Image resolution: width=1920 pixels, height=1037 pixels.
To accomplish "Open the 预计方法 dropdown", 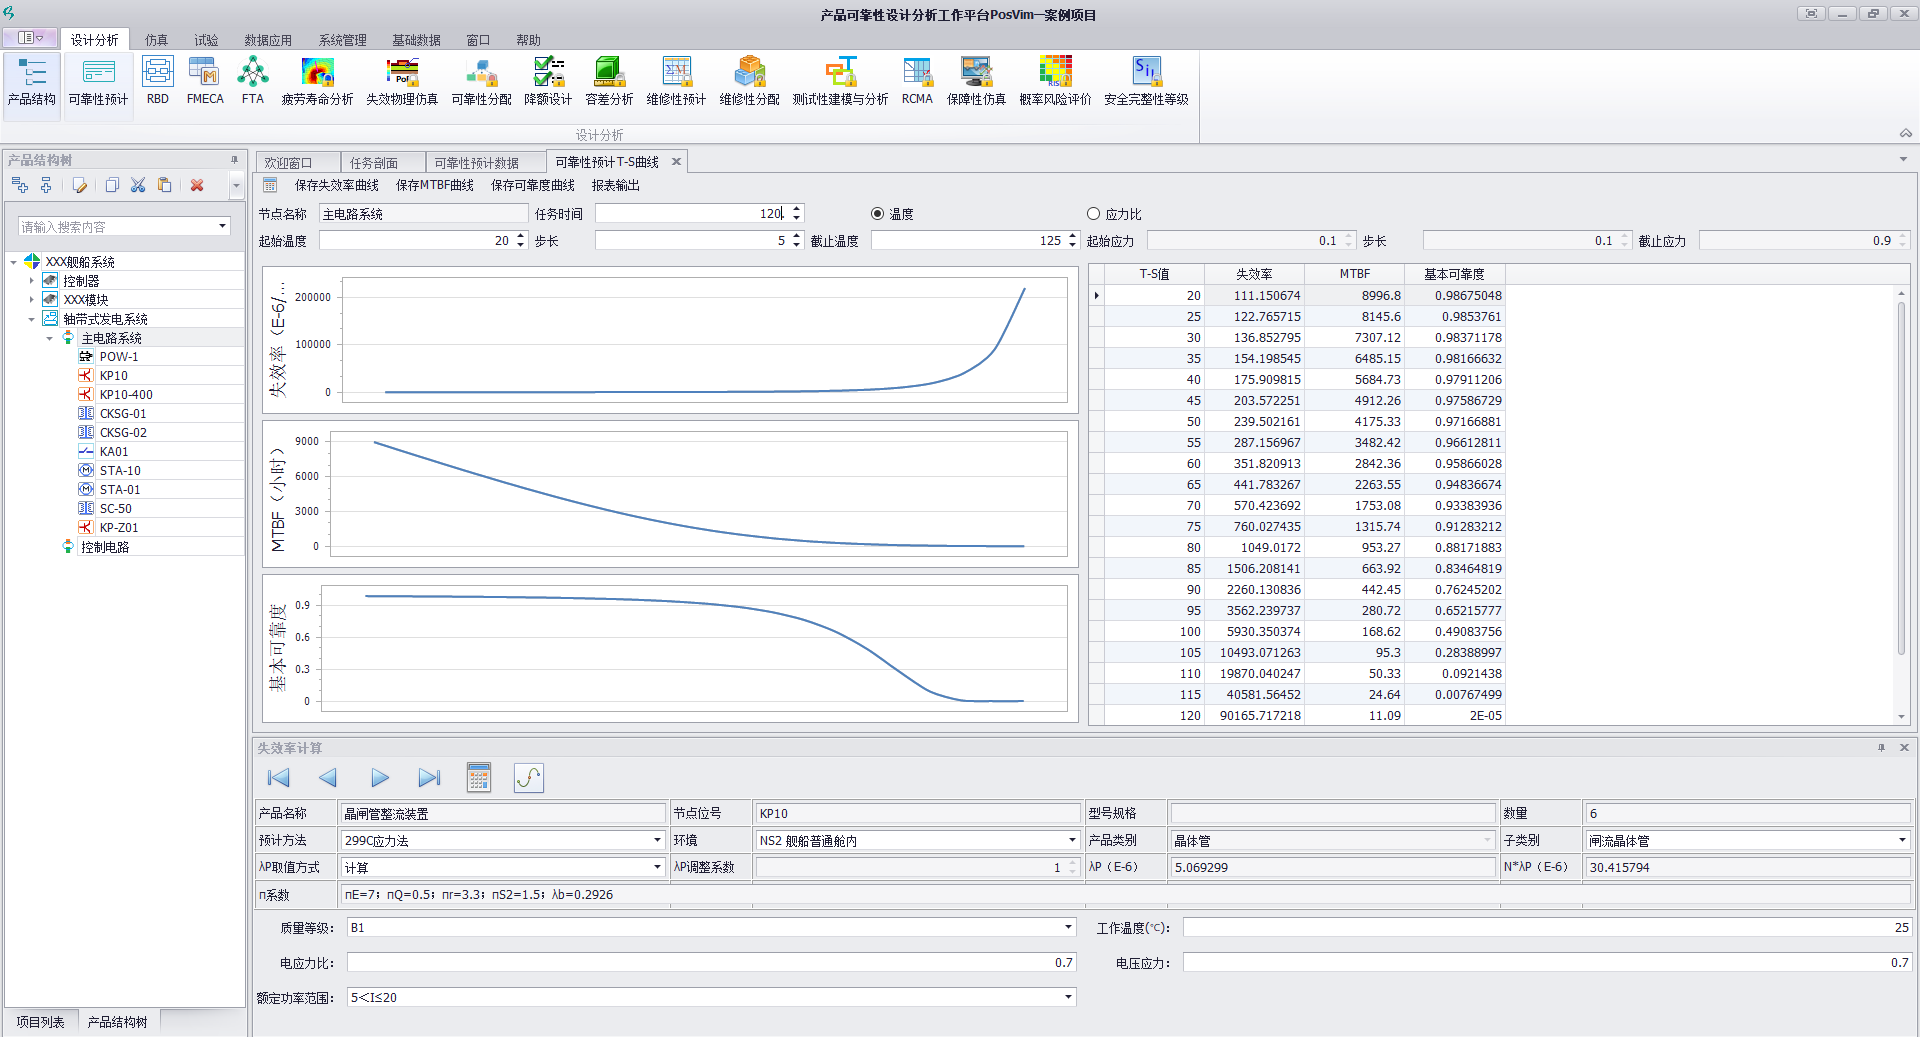I will pos(657,841).
